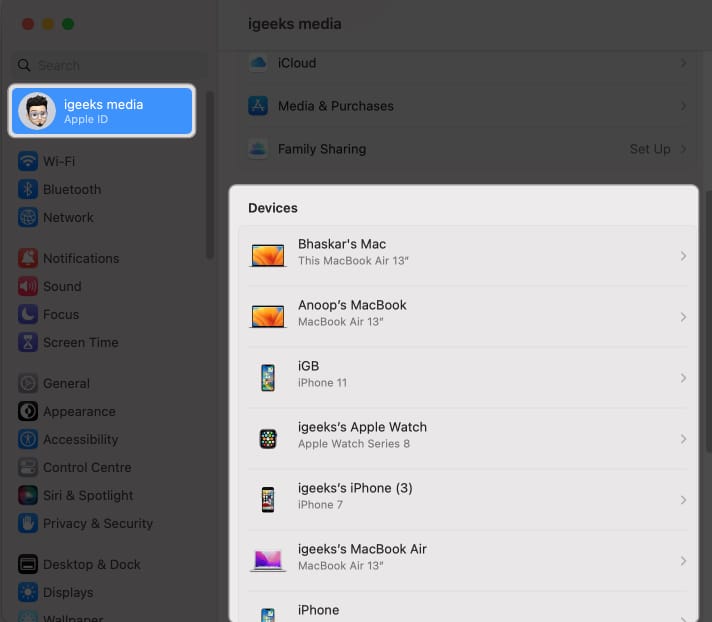Click in the Search field
The image size is (712, 622).
click(110, 65)
